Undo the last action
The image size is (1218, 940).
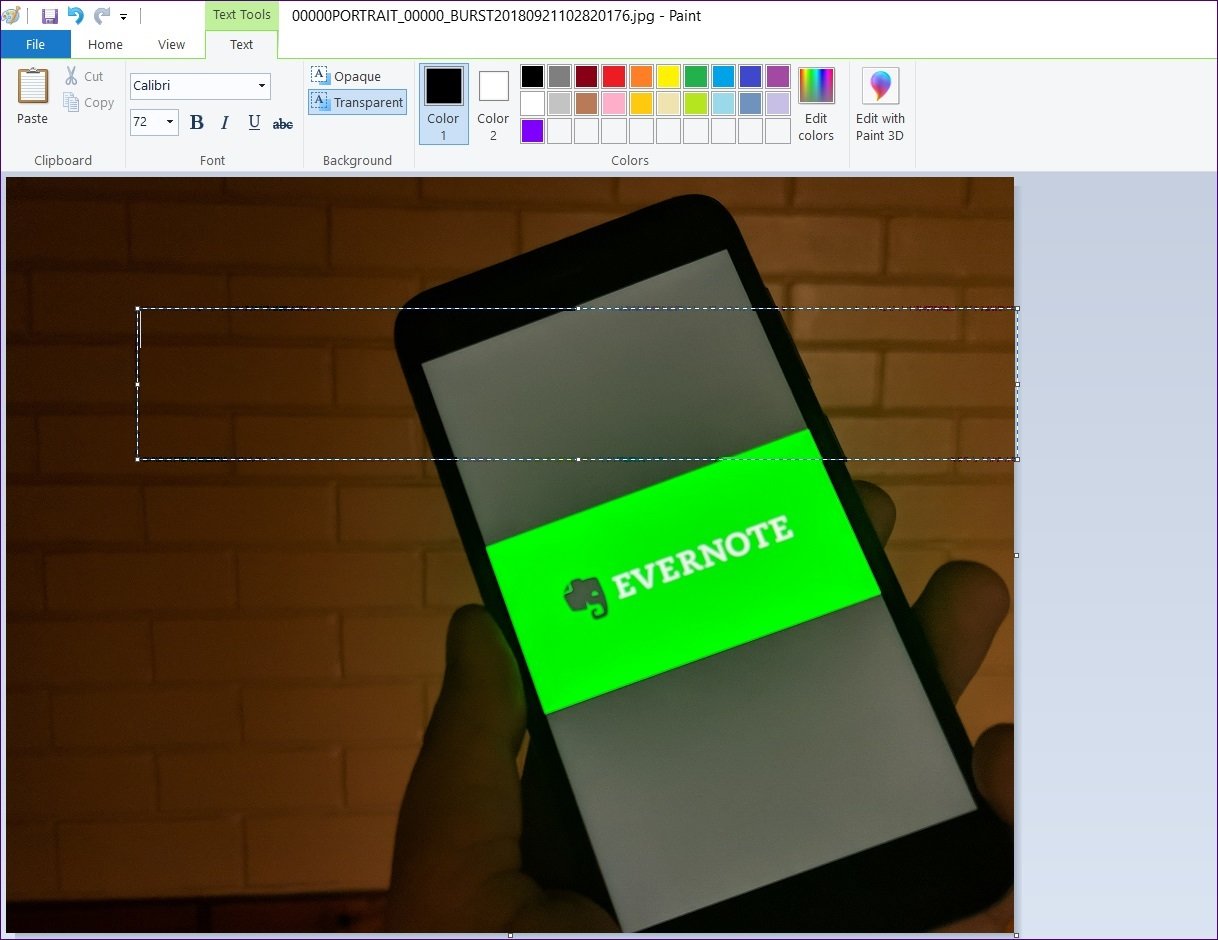pos(75,16)
